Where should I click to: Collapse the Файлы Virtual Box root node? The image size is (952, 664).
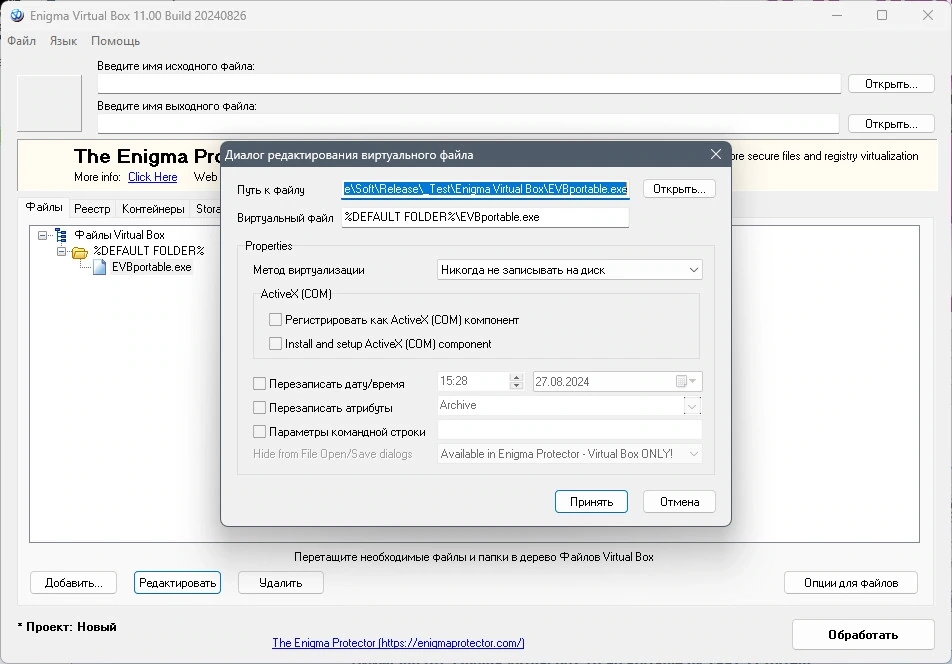tap(42, 235)
